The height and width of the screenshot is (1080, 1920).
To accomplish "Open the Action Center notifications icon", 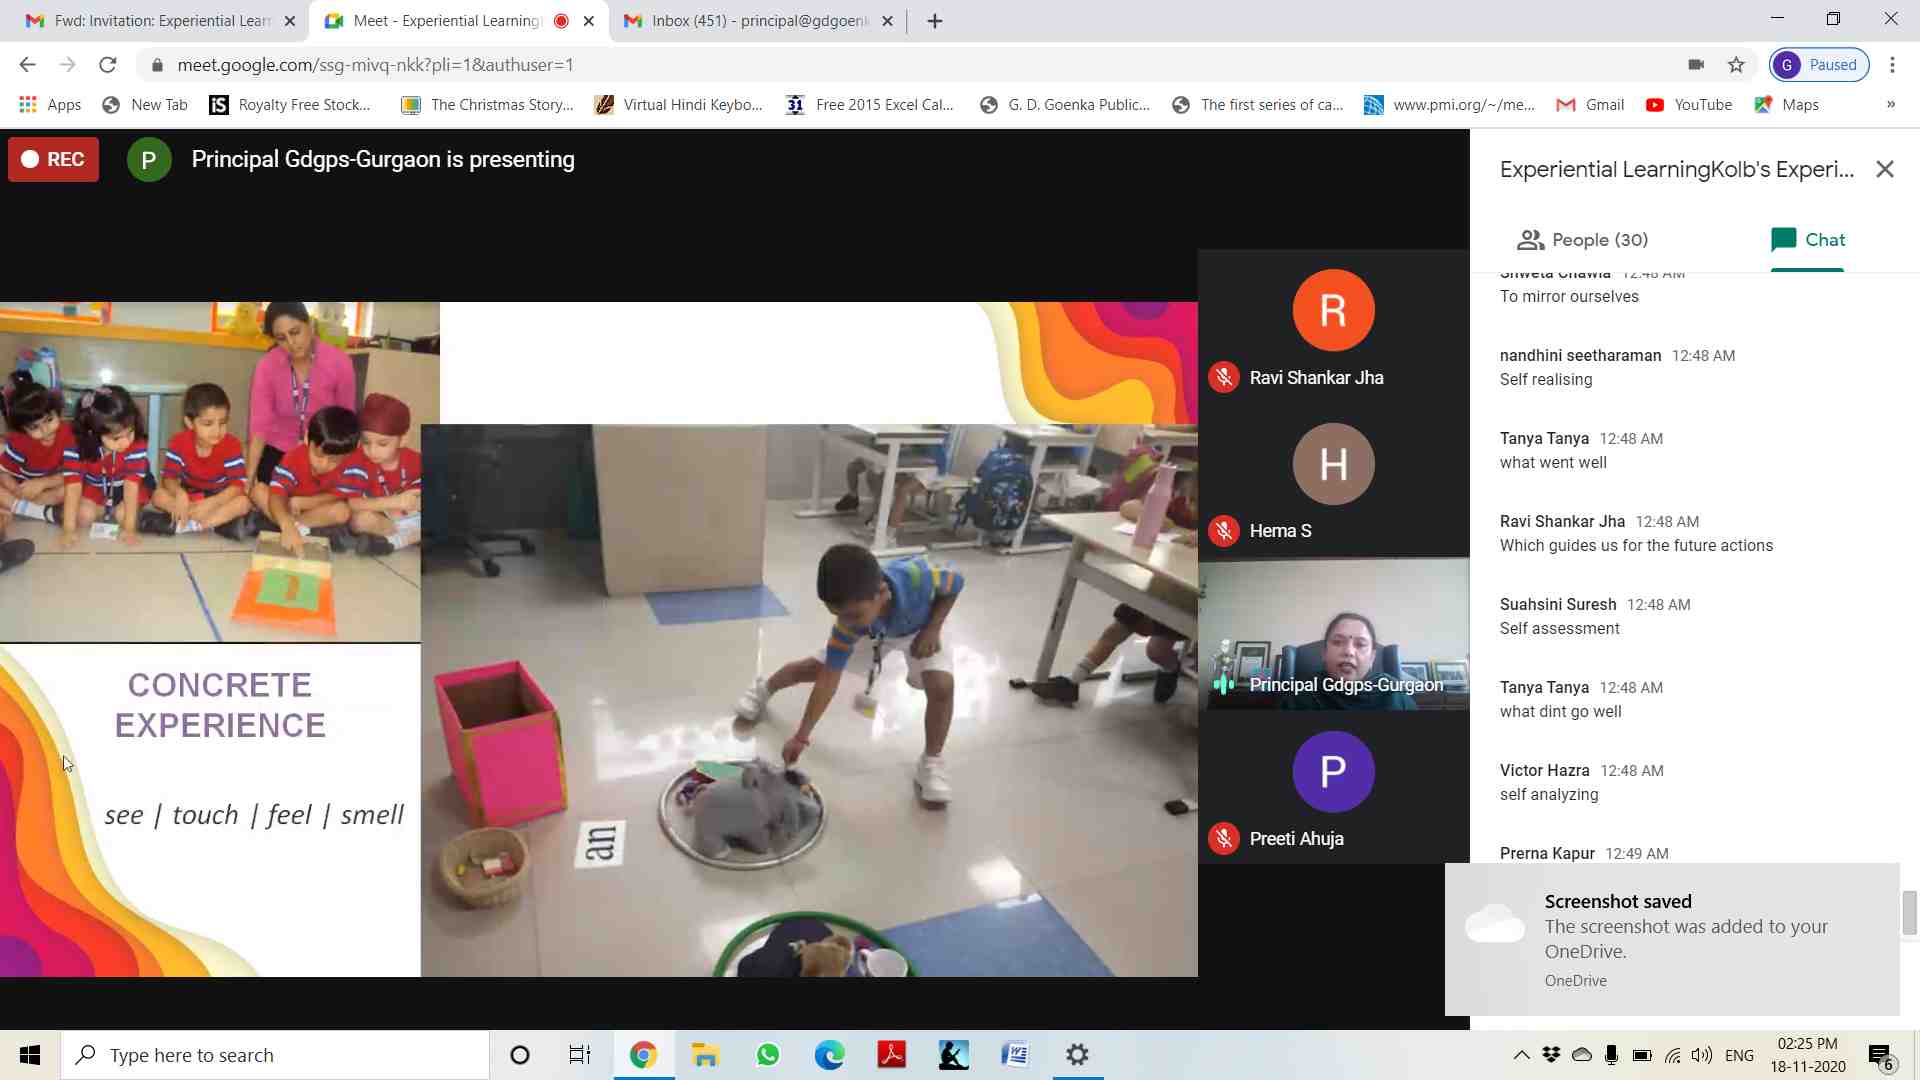I will 1880,1056.
